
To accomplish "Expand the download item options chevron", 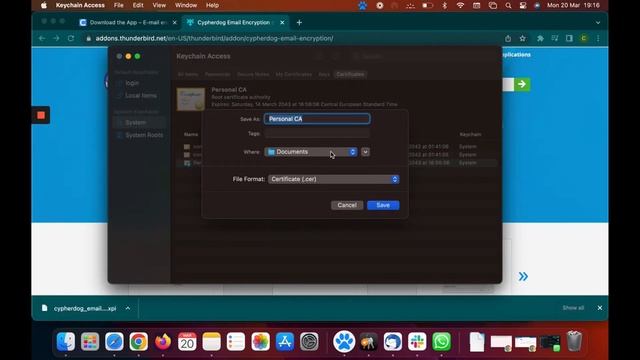I will tap(128, 308).
